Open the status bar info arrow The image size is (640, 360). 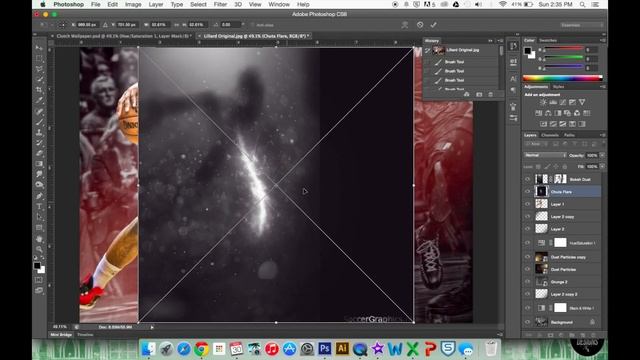(x=152, y=327)
